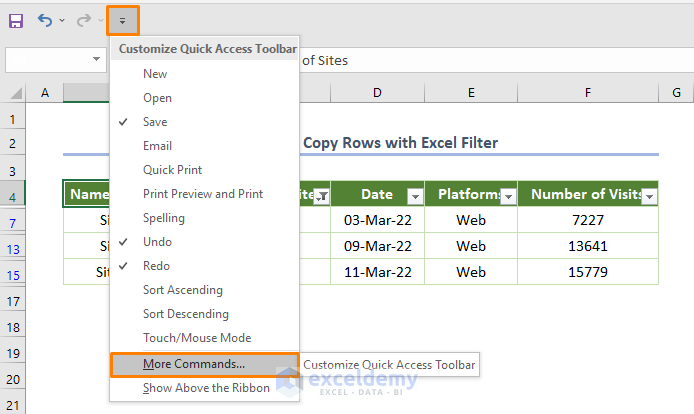Screen dimensions: 694x414
Task: Open the Undo history dropdown arrow
Action: [62, 20]
